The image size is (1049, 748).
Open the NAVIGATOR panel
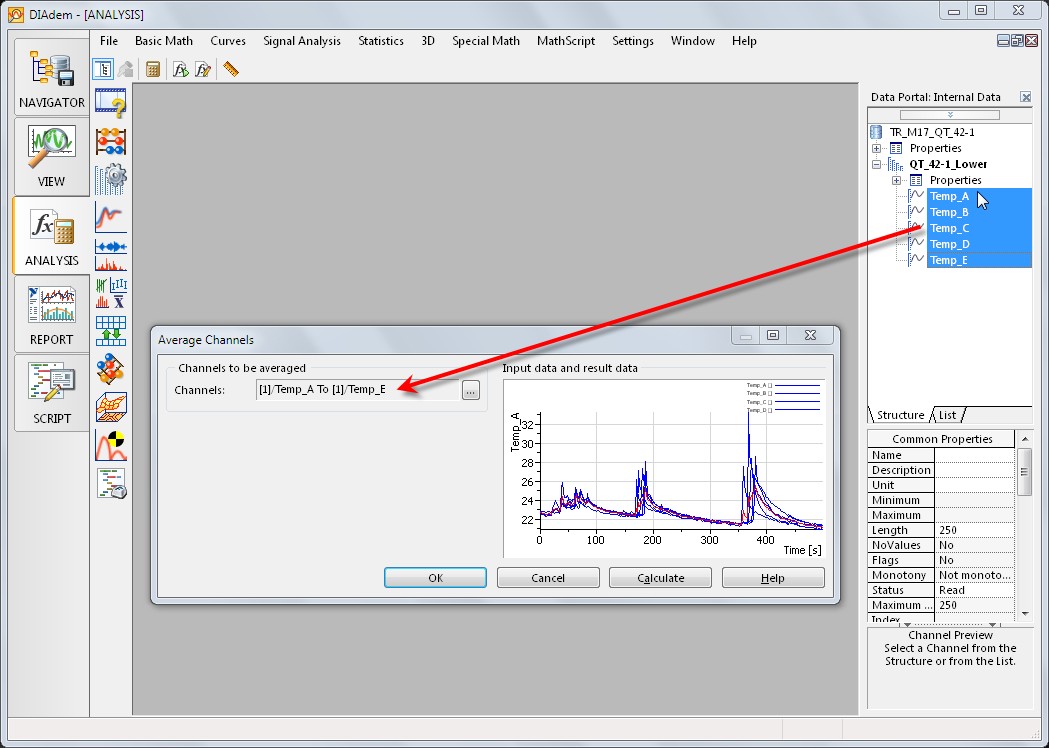click(50, 77)
